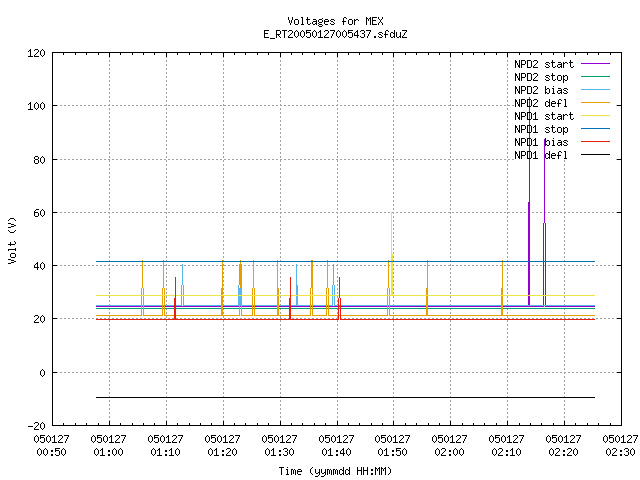Click the purple NPD2 start legend line
Screen dimensions: 640x480
[x=595, y=64]
